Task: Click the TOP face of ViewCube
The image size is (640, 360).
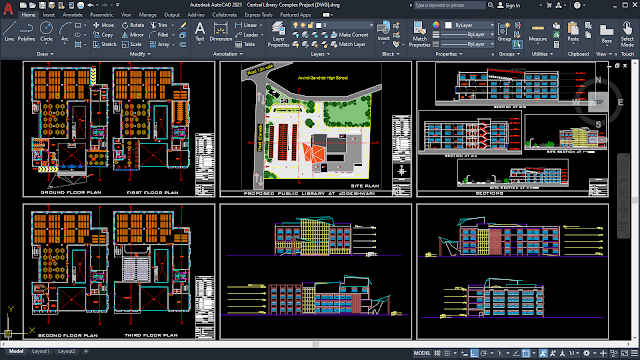Action: [598, 102]
